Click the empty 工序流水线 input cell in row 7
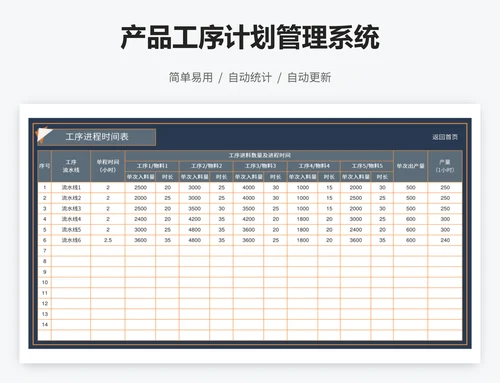Viewport: 500px width, 383px height. 71,251
